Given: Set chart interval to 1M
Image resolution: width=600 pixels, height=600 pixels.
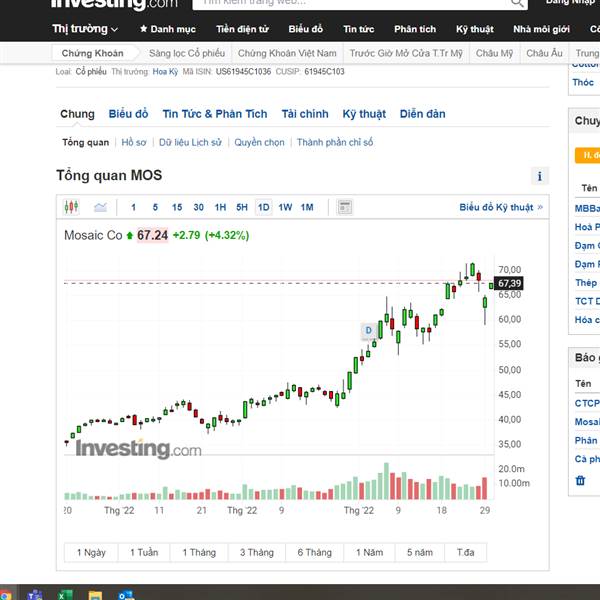Looking at the screenshot, I should pos(307,207).
